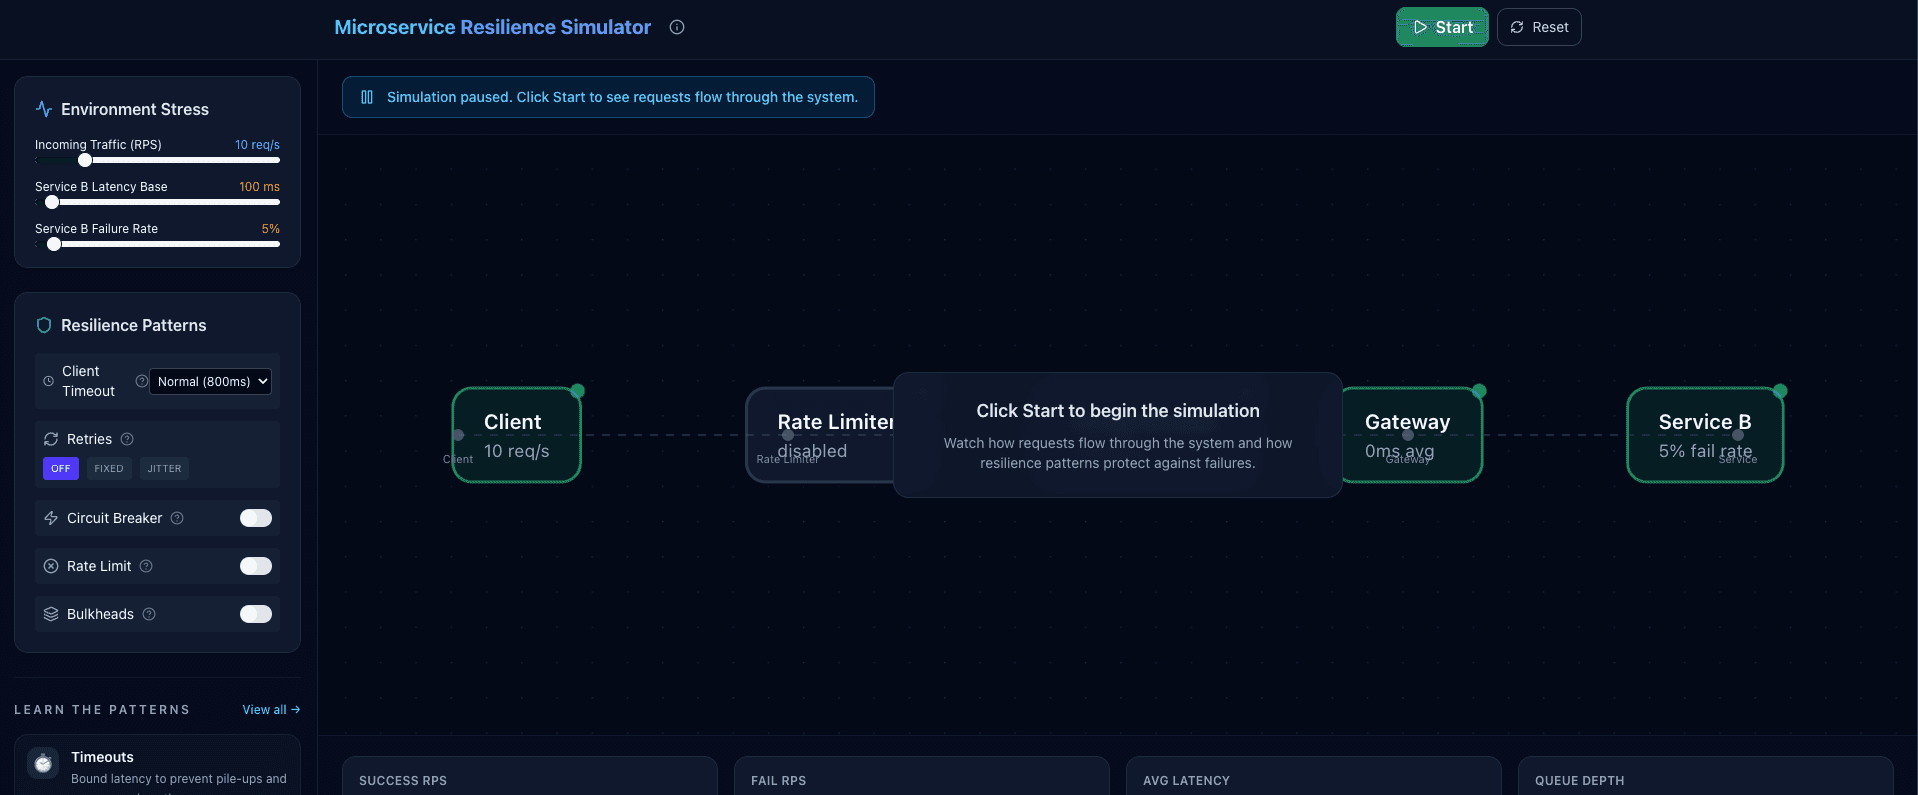Click the Environment Stress pulse icon

coord(44,109)
